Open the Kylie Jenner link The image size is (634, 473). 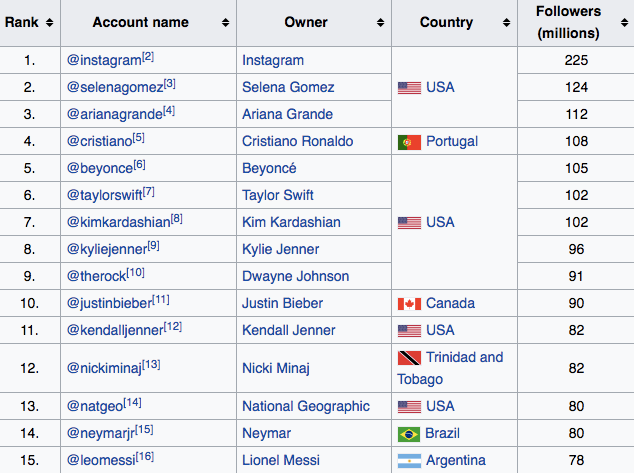(281, 249)
